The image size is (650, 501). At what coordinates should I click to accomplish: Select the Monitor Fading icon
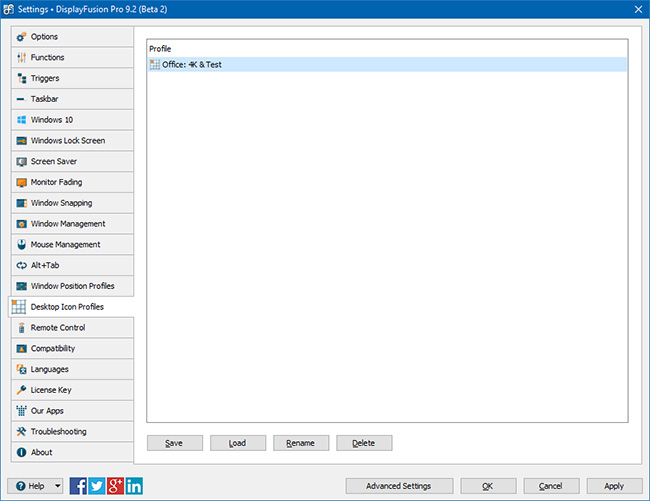[x=22, y=182]
